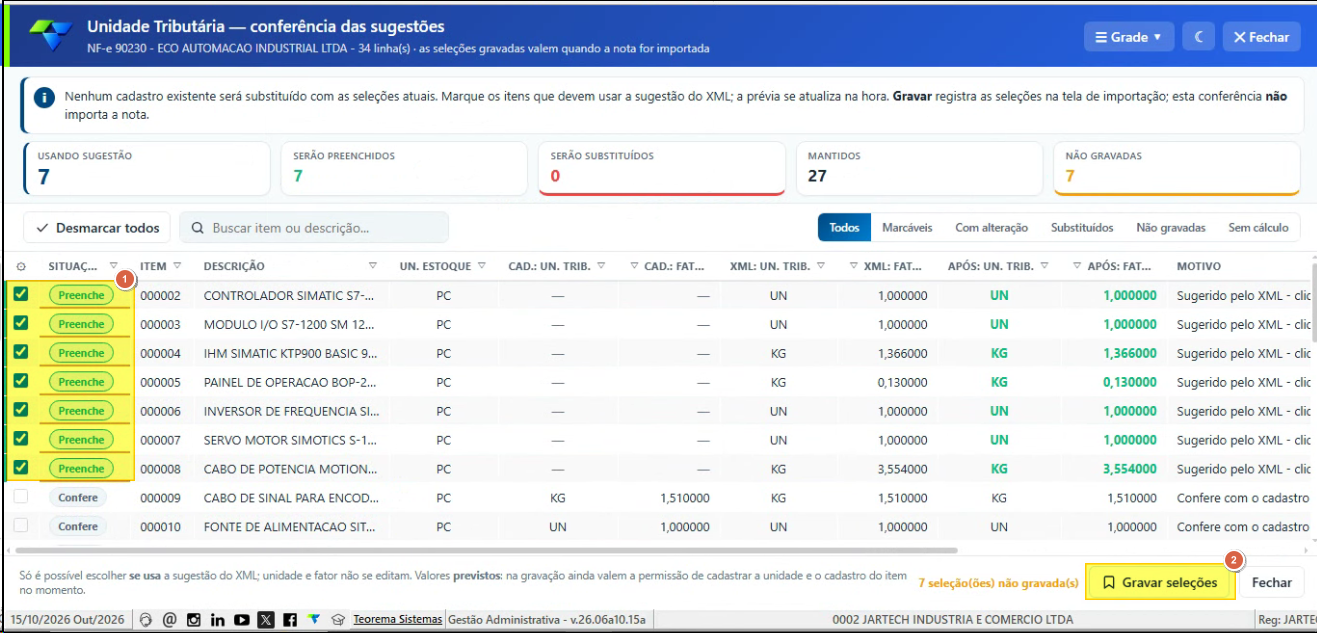Select the Marcáveis filter tab
1317x633 pixels.
tap(907, 228)
